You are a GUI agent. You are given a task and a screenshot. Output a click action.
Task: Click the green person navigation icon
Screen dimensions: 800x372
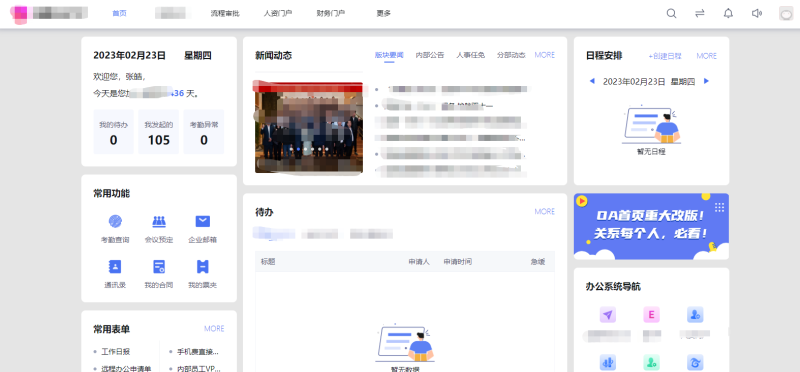(x=651, y=362)
